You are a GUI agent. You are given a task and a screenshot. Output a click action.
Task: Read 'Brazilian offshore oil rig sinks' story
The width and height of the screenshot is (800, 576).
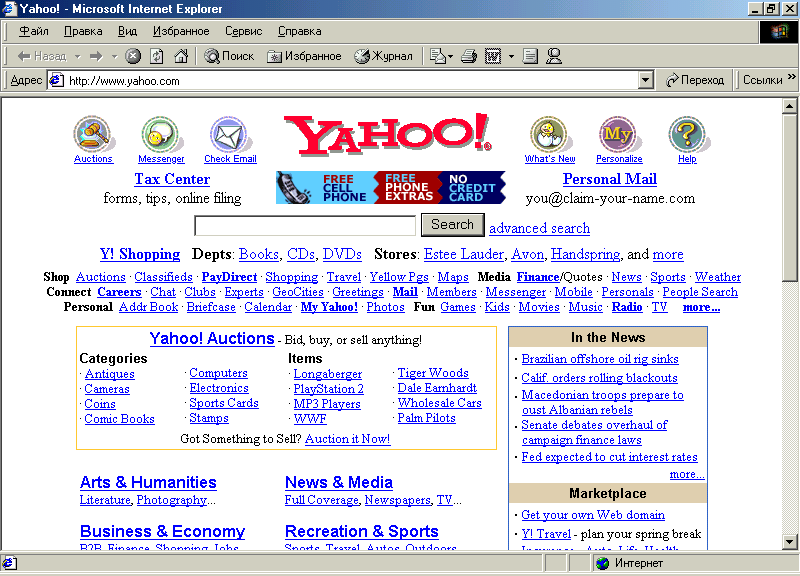(600, 359)
